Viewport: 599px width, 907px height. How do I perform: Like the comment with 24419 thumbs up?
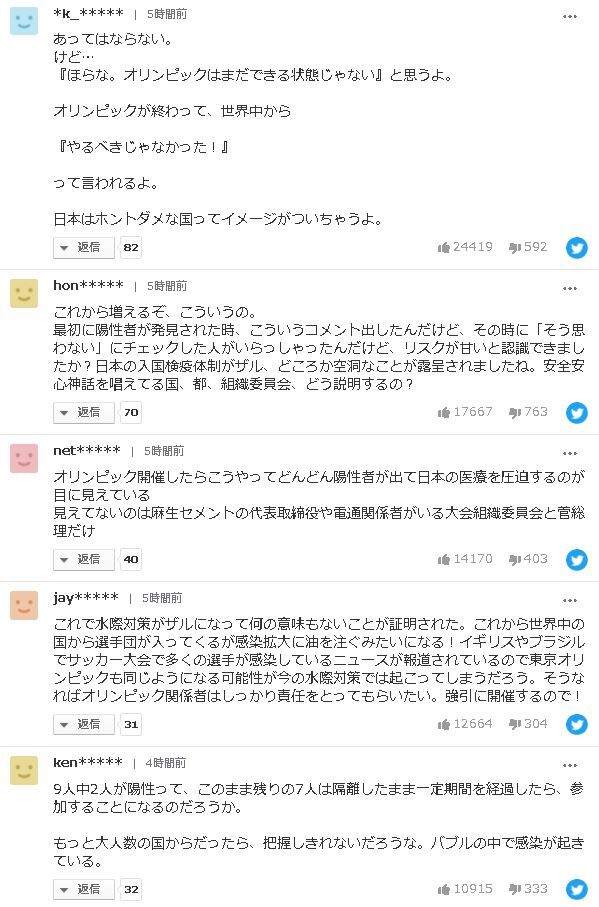point(465,247)
